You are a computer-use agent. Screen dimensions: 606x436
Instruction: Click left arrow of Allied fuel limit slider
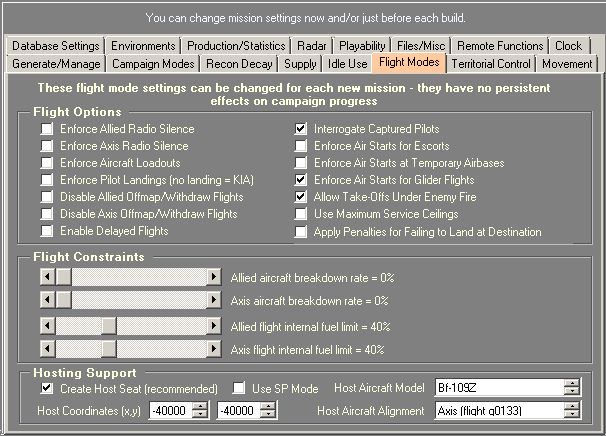point(46,325)
